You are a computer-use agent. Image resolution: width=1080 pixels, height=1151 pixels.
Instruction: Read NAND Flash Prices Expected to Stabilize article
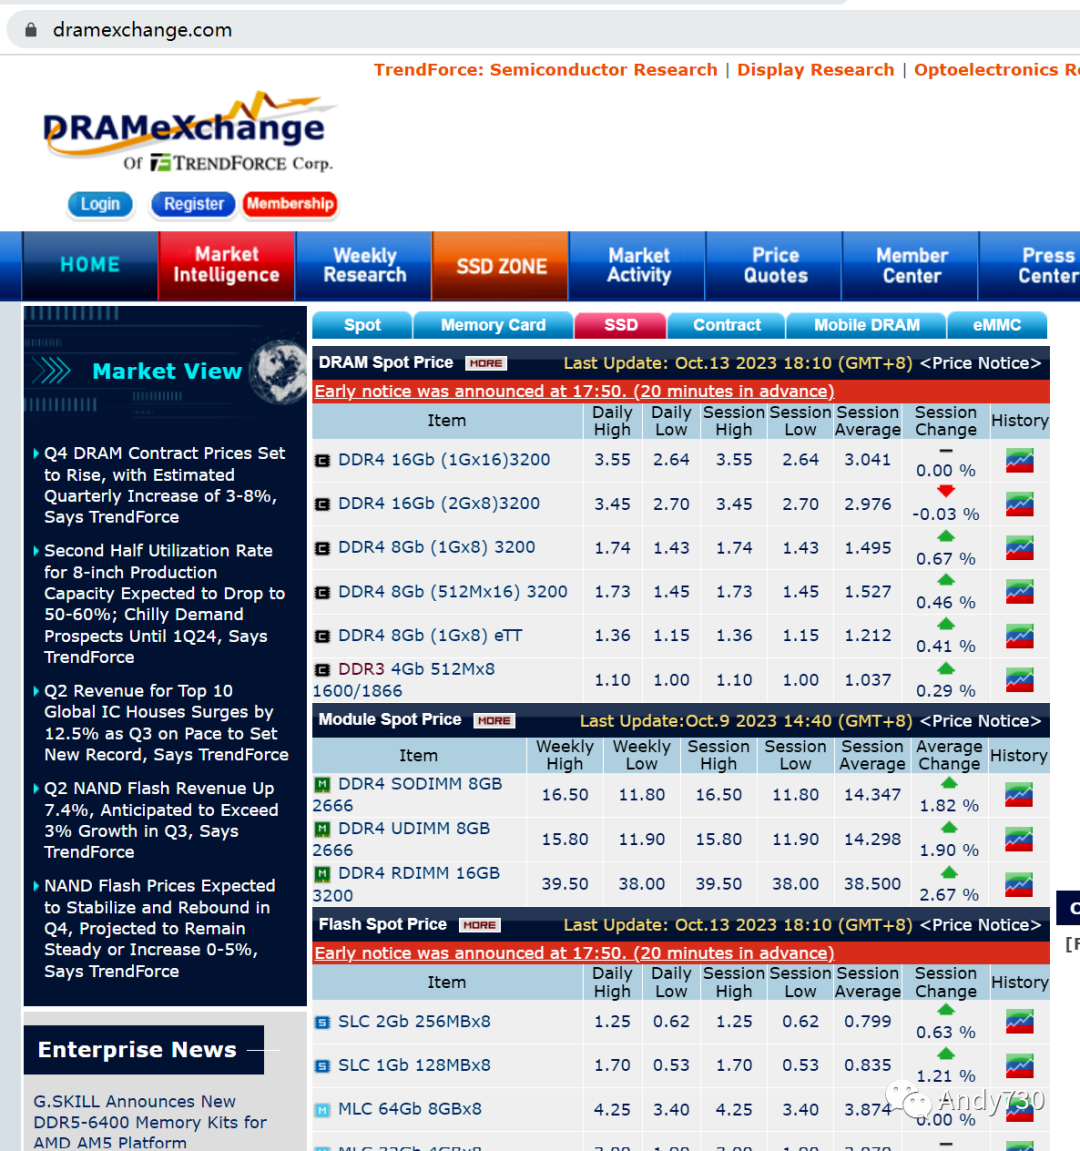[160, 928]
